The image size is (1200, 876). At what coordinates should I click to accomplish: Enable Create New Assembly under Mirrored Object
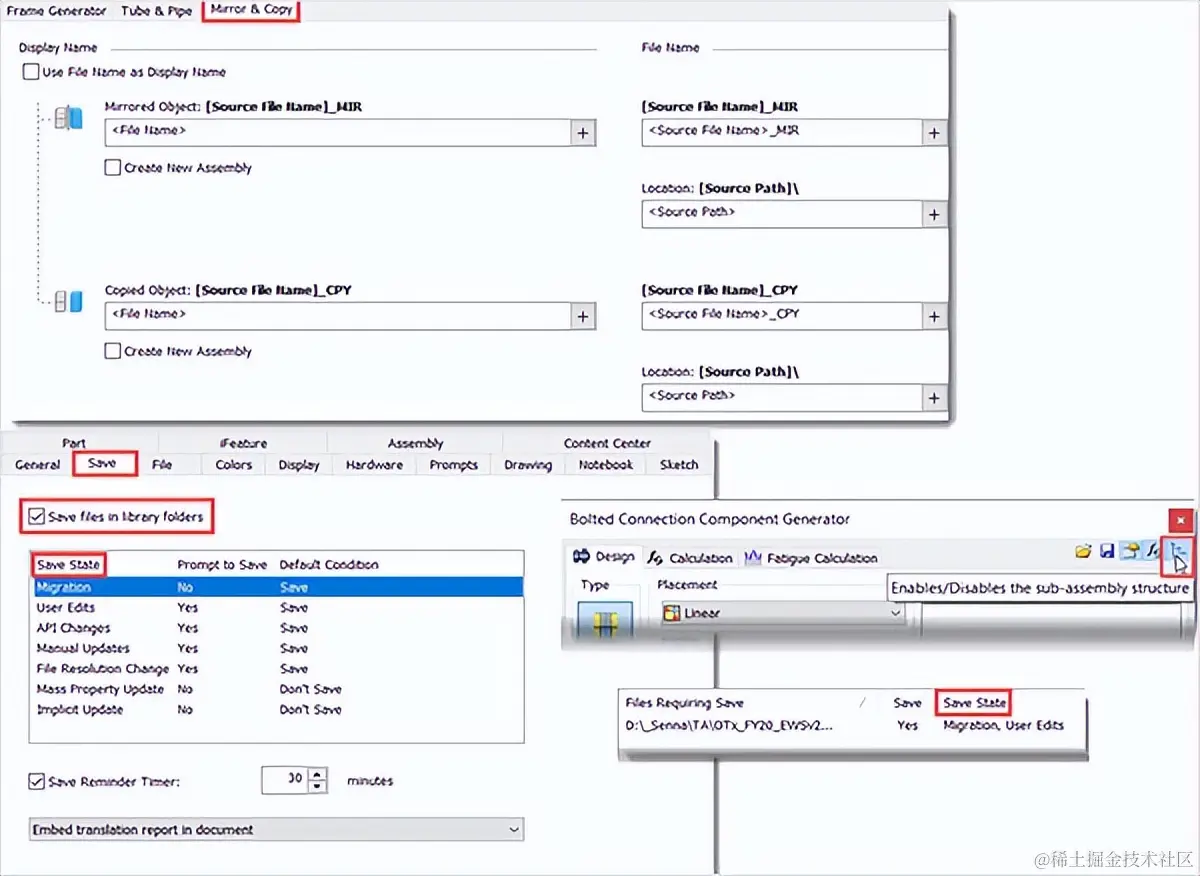coord(112,168)
